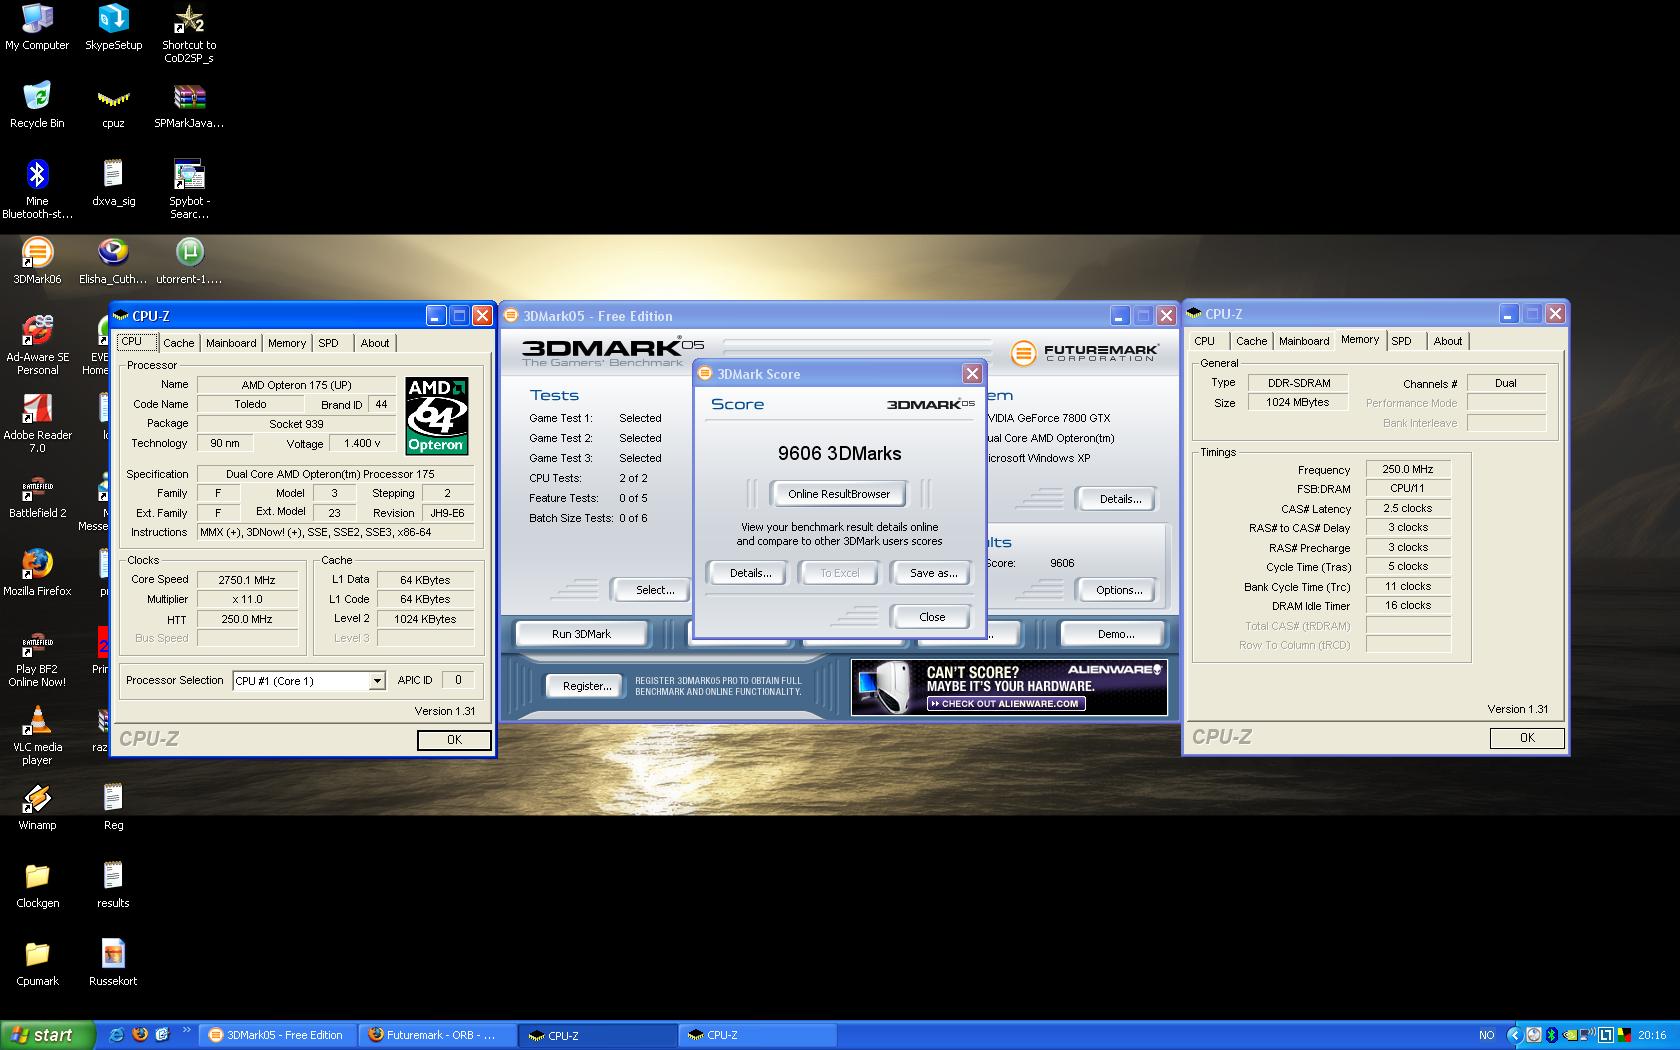1680x1050 pixels.
Task: Switch to CPU tab in right CPU-Z
Action: (1204, 341)
